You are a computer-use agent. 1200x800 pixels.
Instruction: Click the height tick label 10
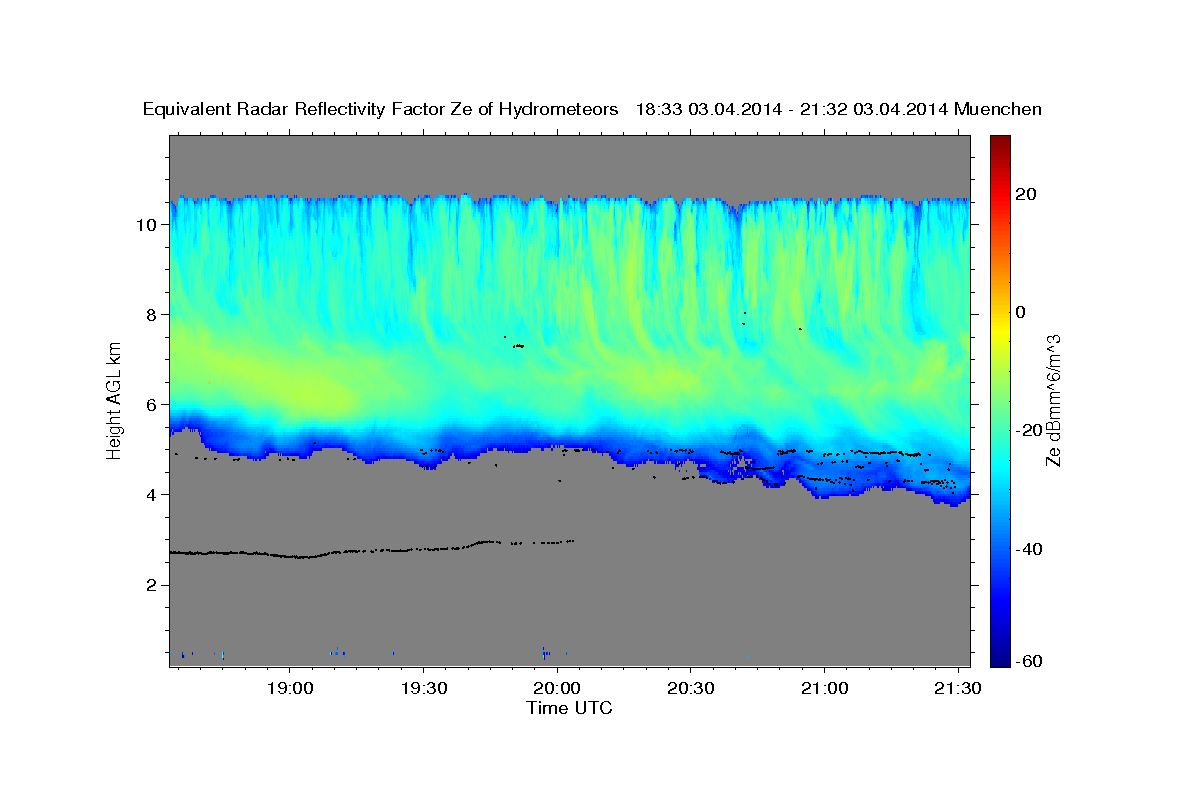148,225
